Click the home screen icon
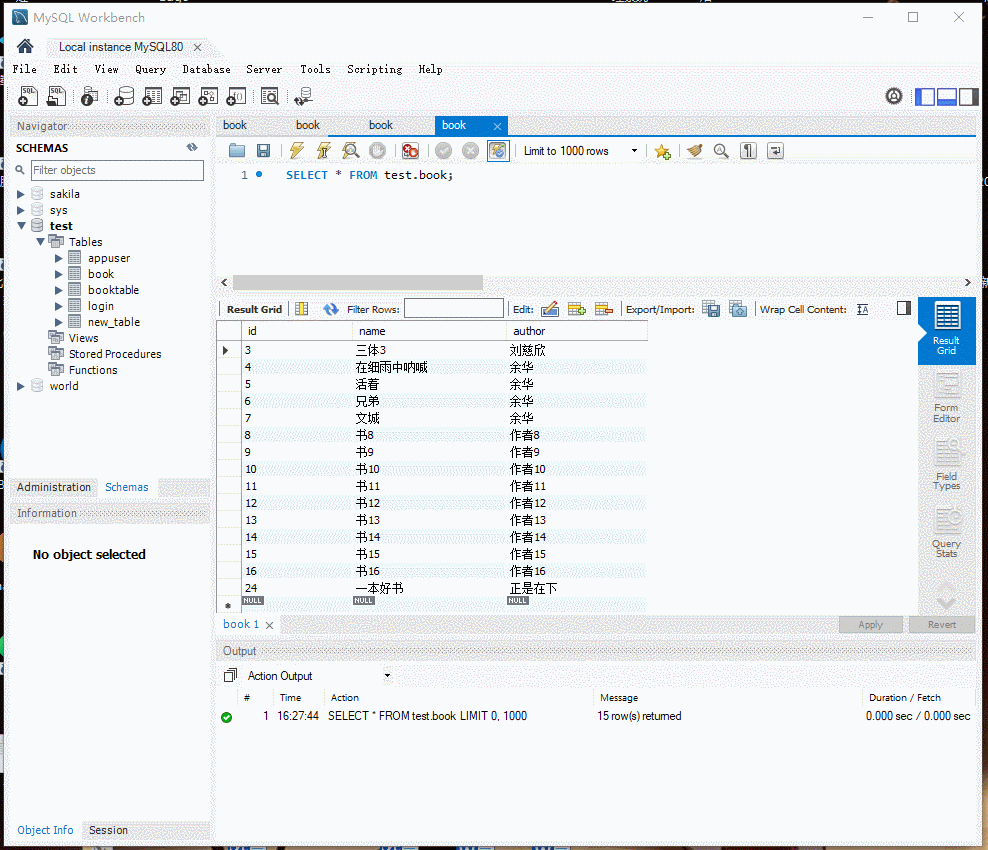 tap(25, 46)
